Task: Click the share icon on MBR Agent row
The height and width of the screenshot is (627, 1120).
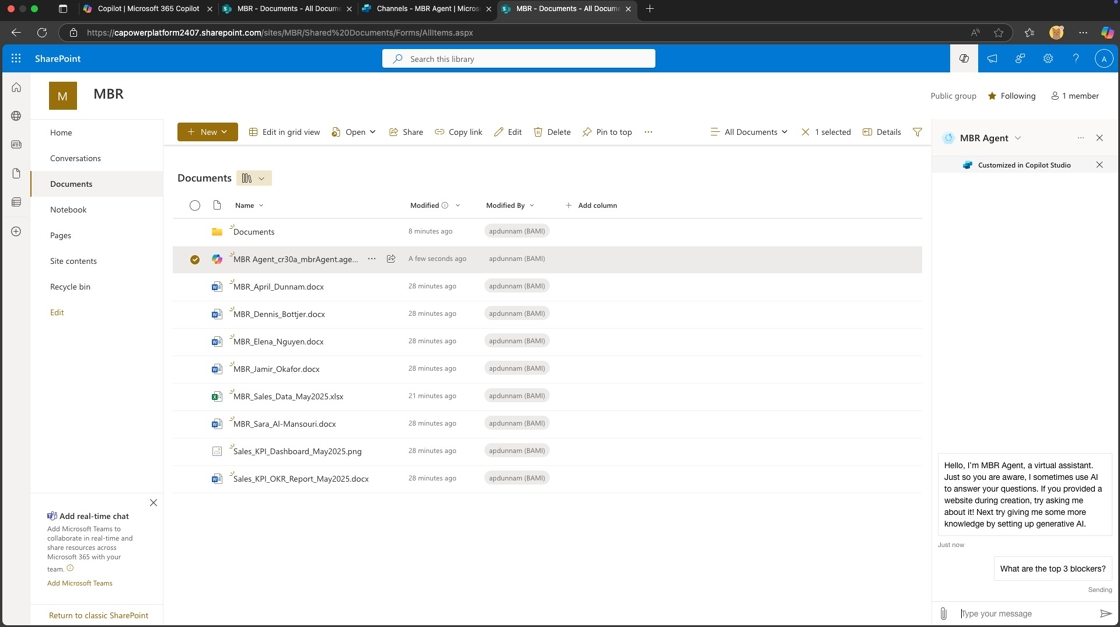Action: pyautogui.click(x=391, y=259)
